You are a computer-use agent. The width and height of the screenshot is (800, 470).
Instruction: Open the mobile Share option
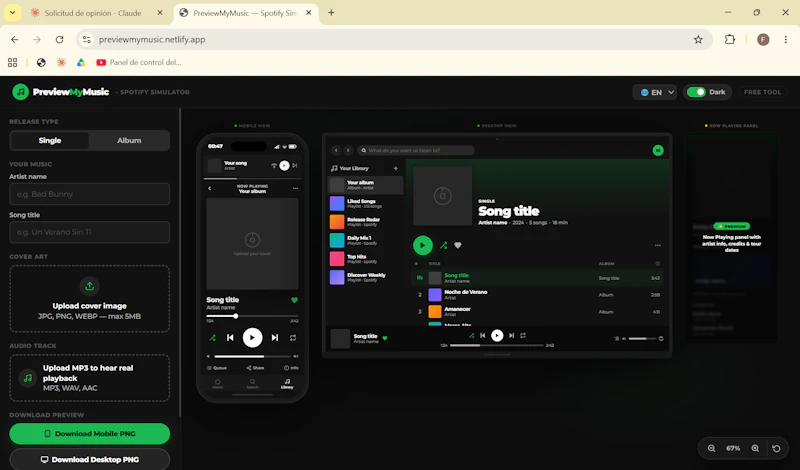(x=255, y=368)
